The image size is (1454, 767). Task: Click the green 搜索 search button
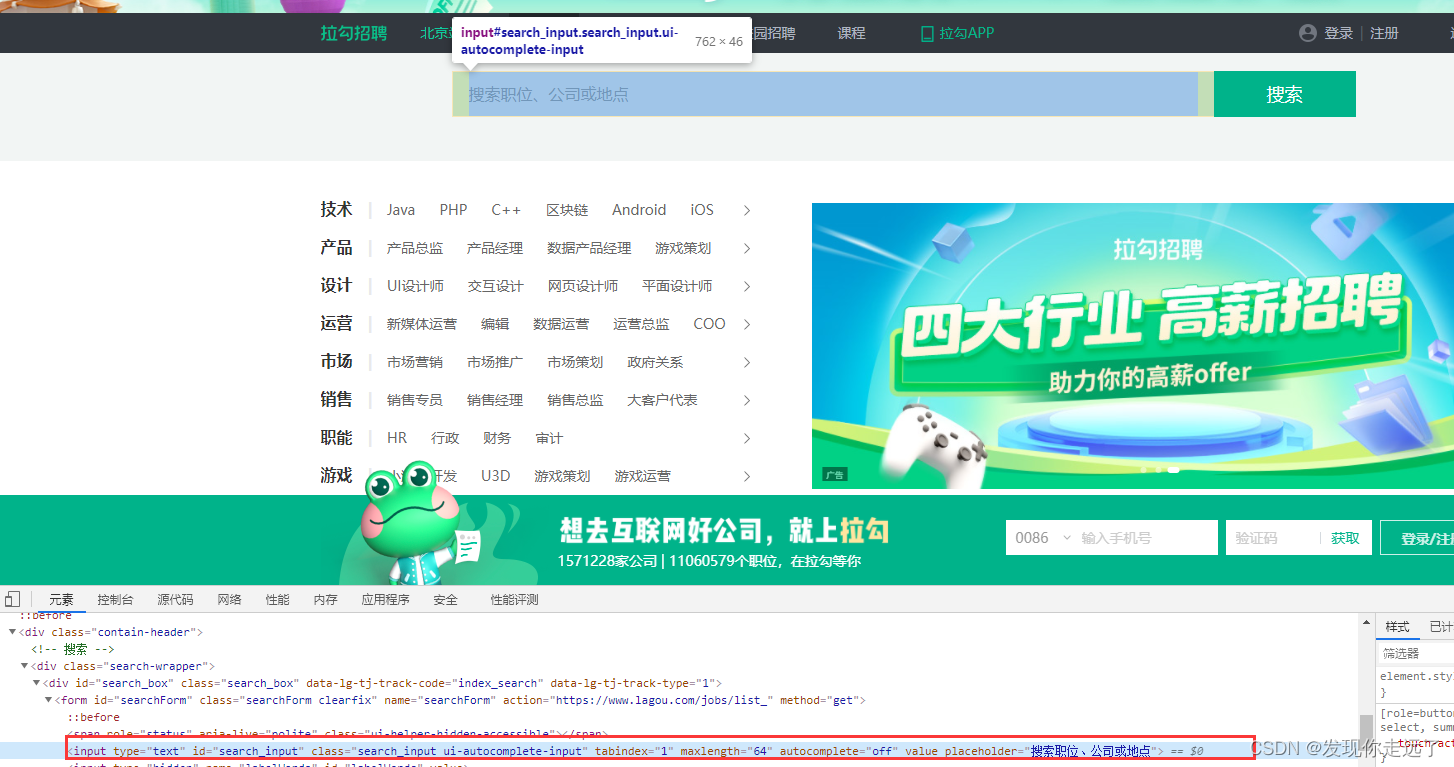pyautogui.click(x=1283, y=93)
